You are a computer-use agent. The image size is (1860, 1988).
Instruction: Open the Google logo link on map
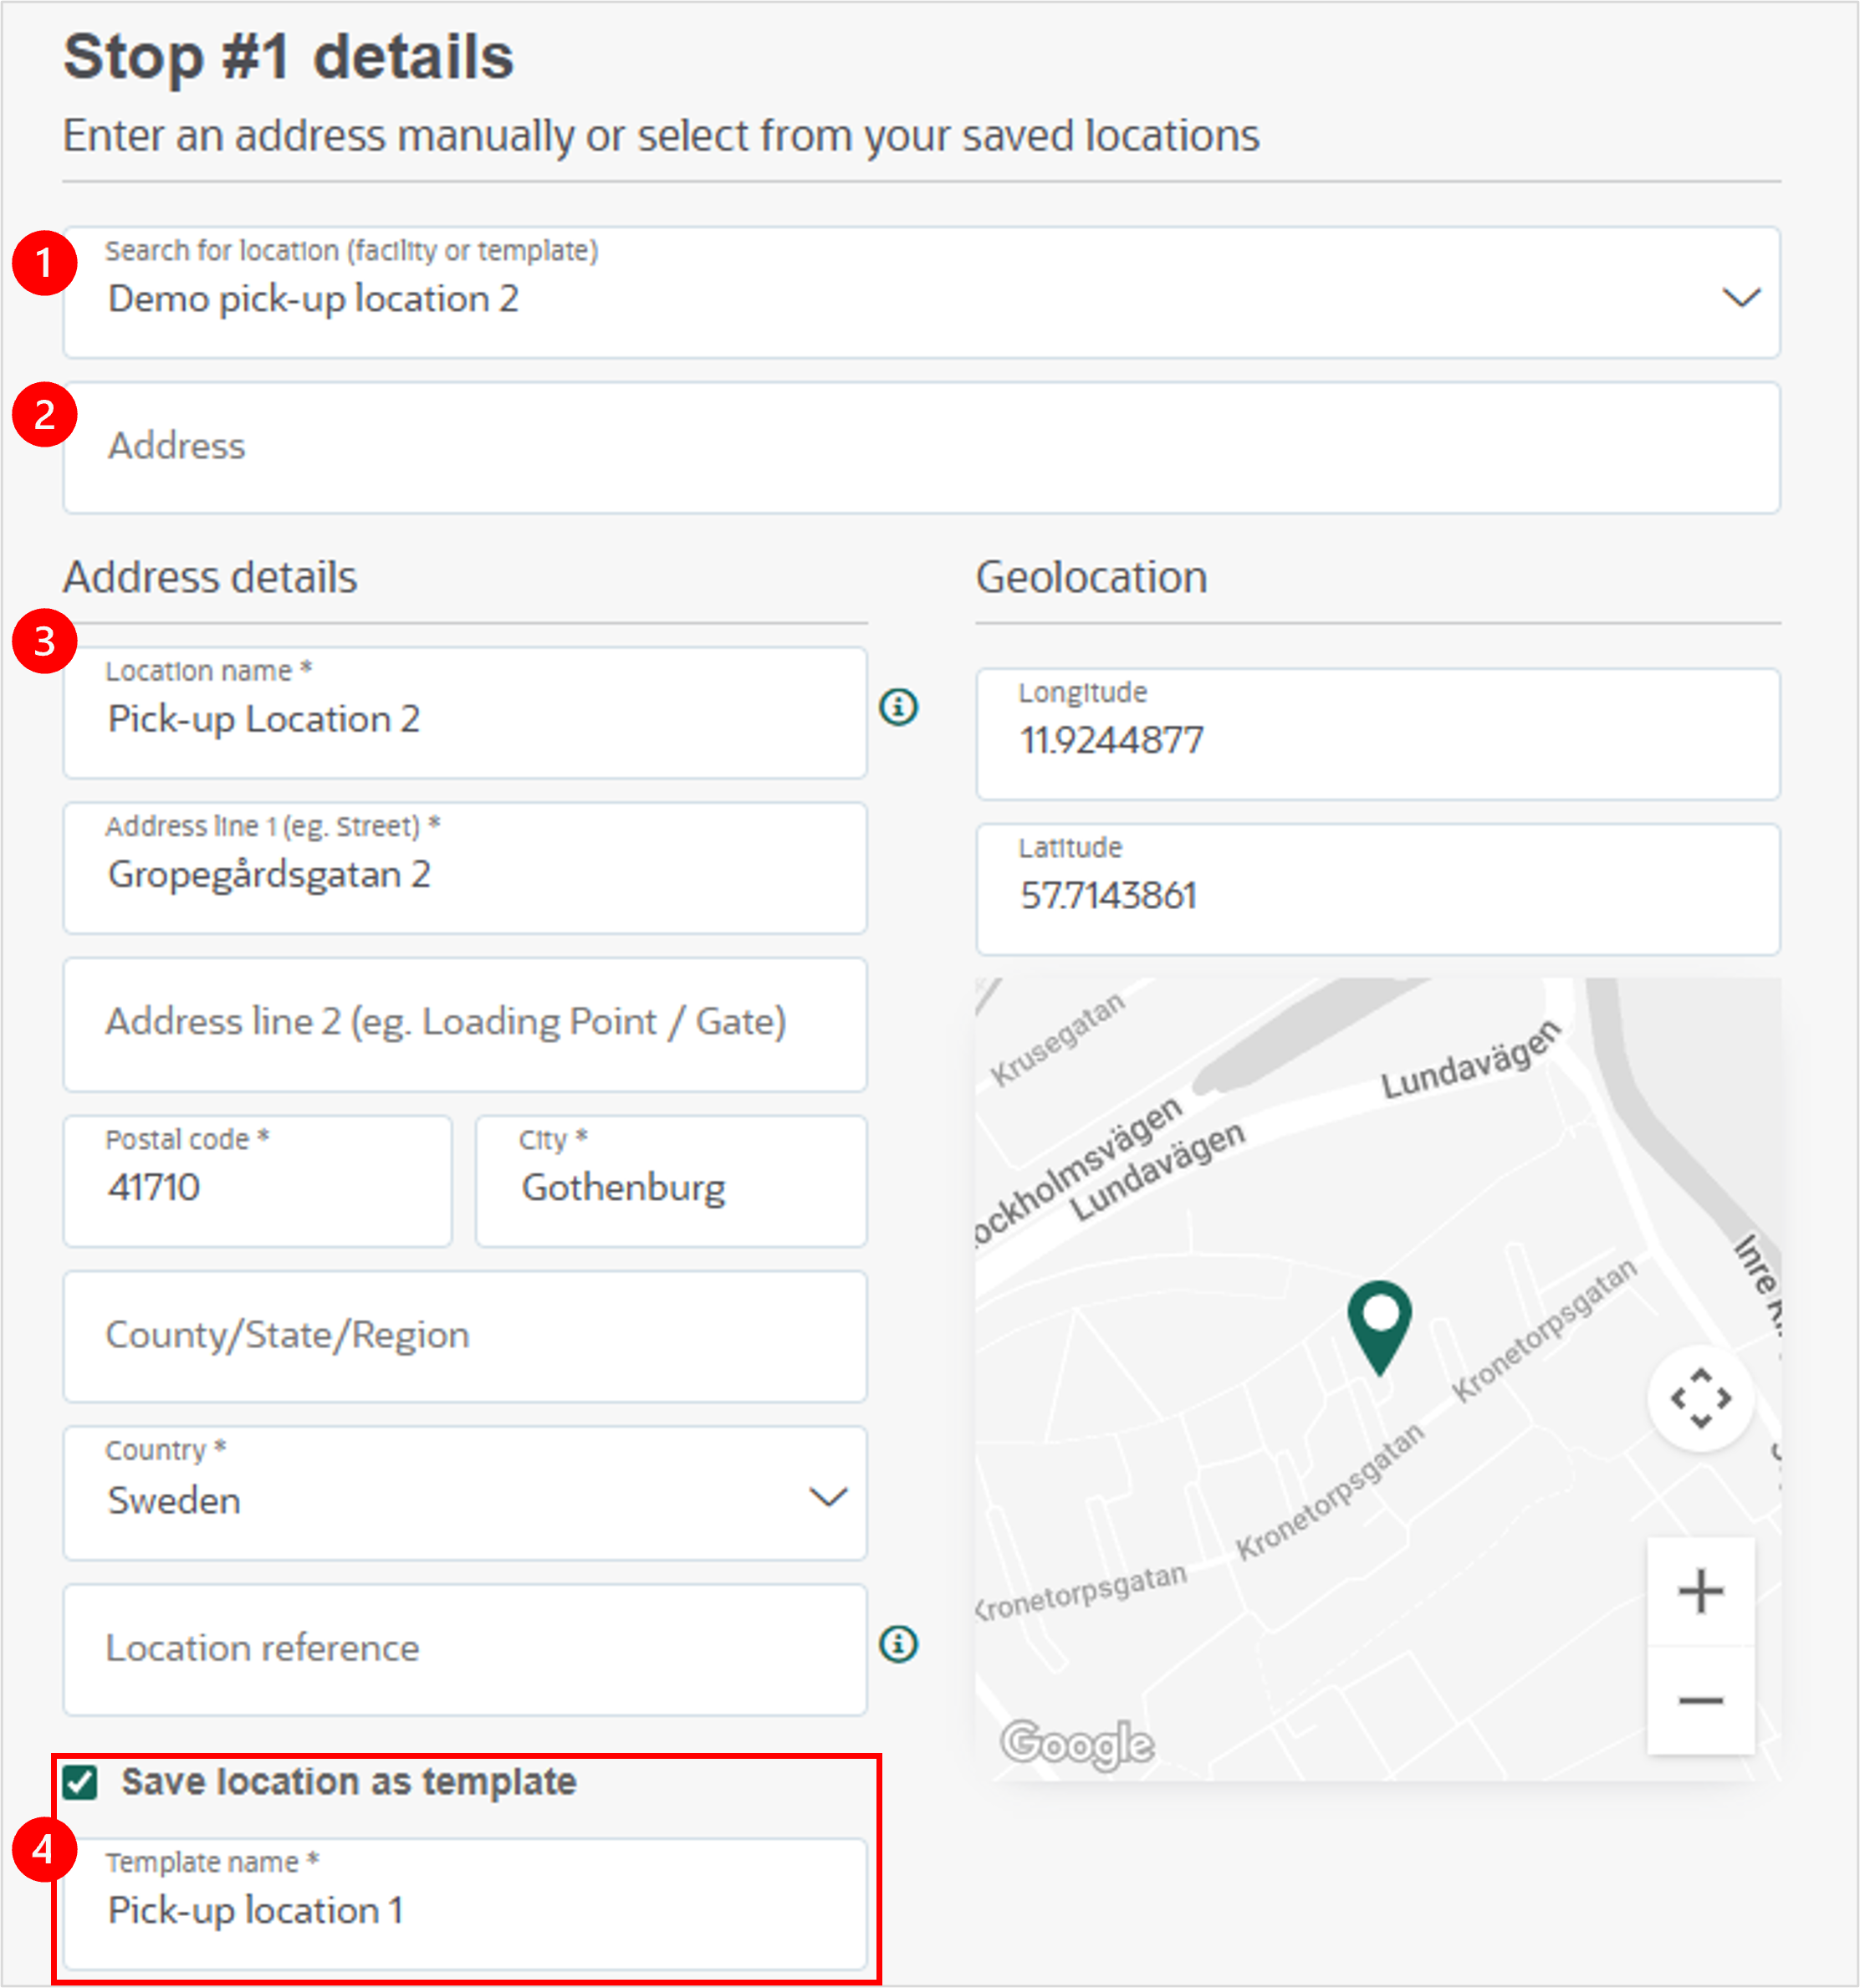coord(1077,1745)
